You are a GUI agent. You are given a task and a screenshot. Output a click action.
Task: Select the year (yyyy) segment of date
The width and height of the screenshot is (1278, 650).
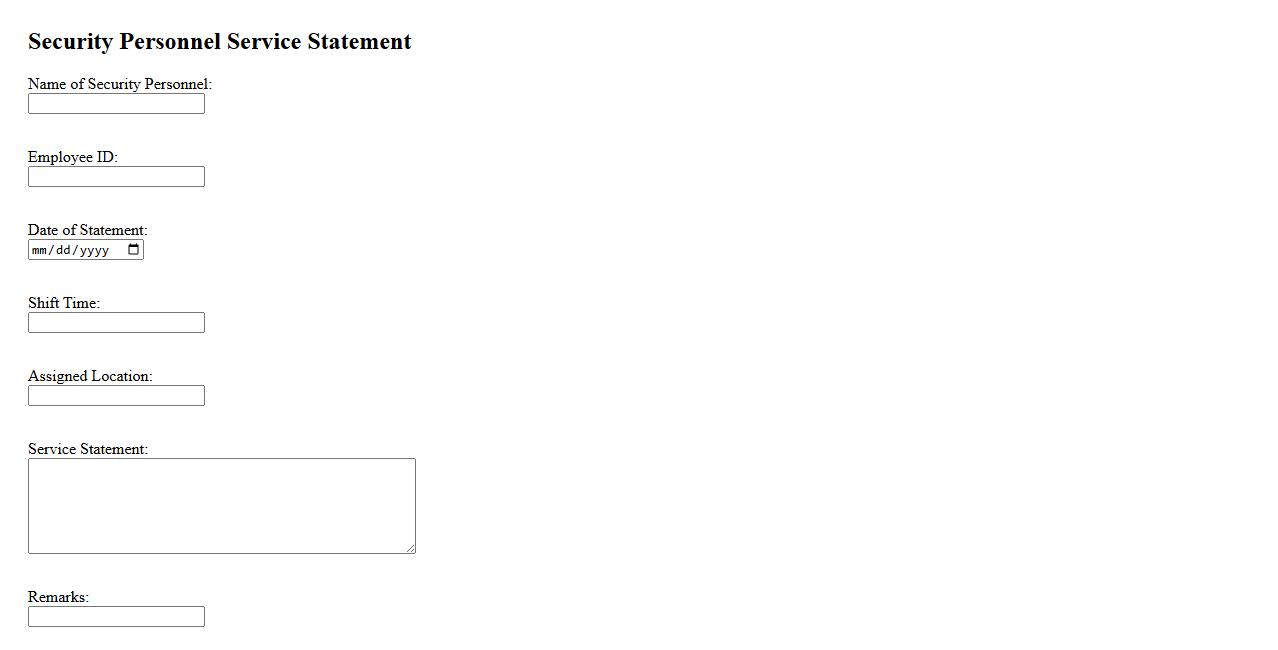pyautogui.click(x=94, y=250)
